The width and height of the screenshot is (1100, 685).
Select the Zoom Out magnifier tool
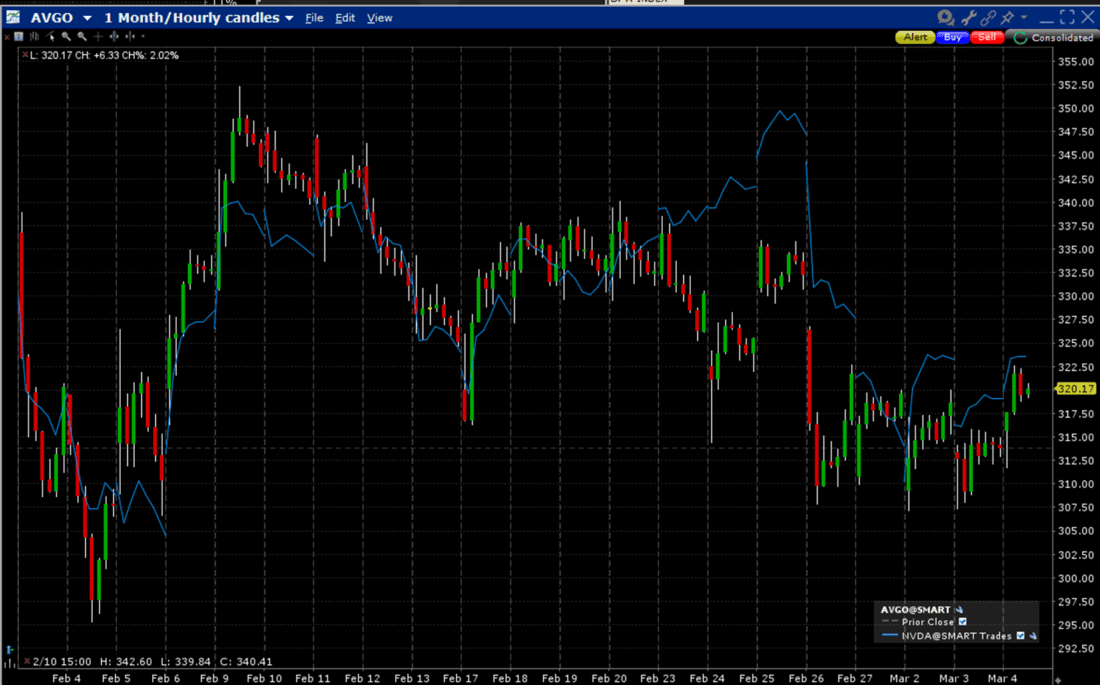coord(82,36)
